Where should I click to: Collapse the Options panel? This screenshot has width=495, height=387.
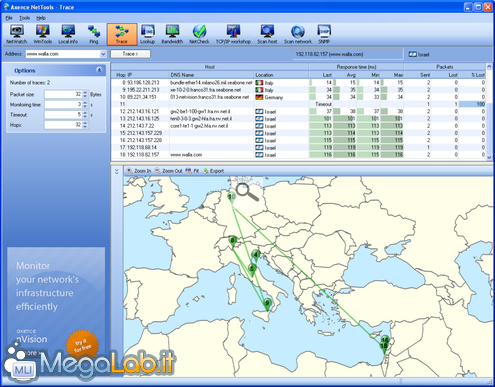pos(99,70)
